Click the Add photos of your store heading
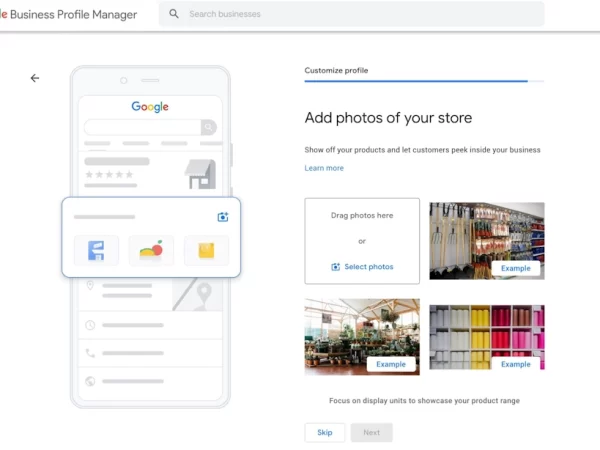 click(x=388, y=118)
